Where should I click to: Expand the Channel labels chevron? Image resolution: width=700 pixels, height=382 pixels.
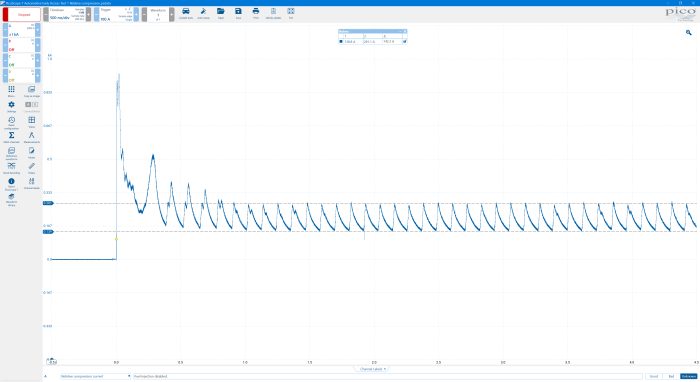point(373,369)
